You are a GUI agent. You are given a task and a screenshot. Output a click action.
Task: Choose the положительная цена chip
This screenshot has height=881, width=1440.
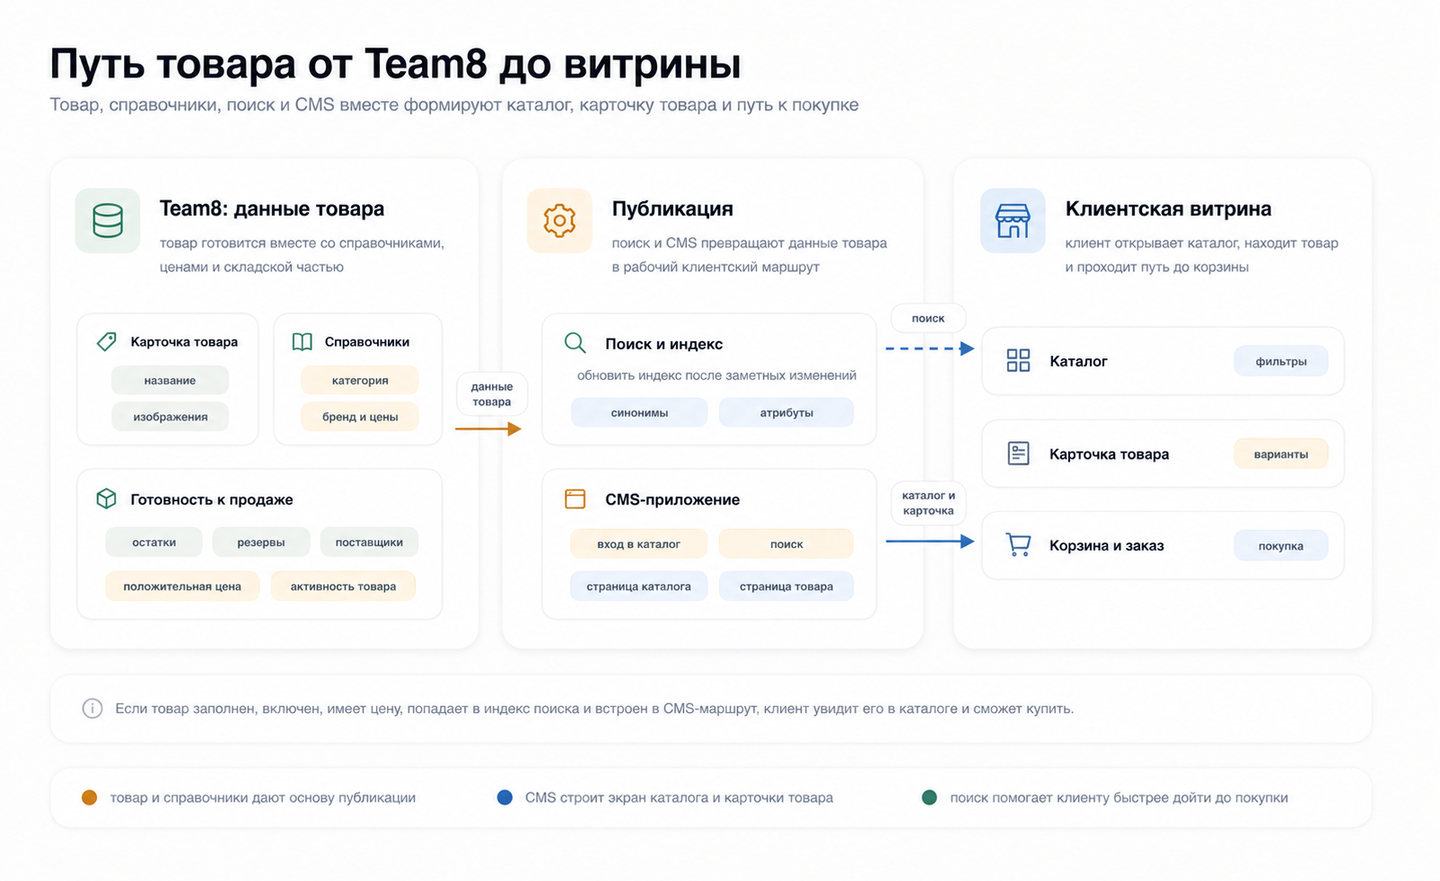[x=182, y=586]
